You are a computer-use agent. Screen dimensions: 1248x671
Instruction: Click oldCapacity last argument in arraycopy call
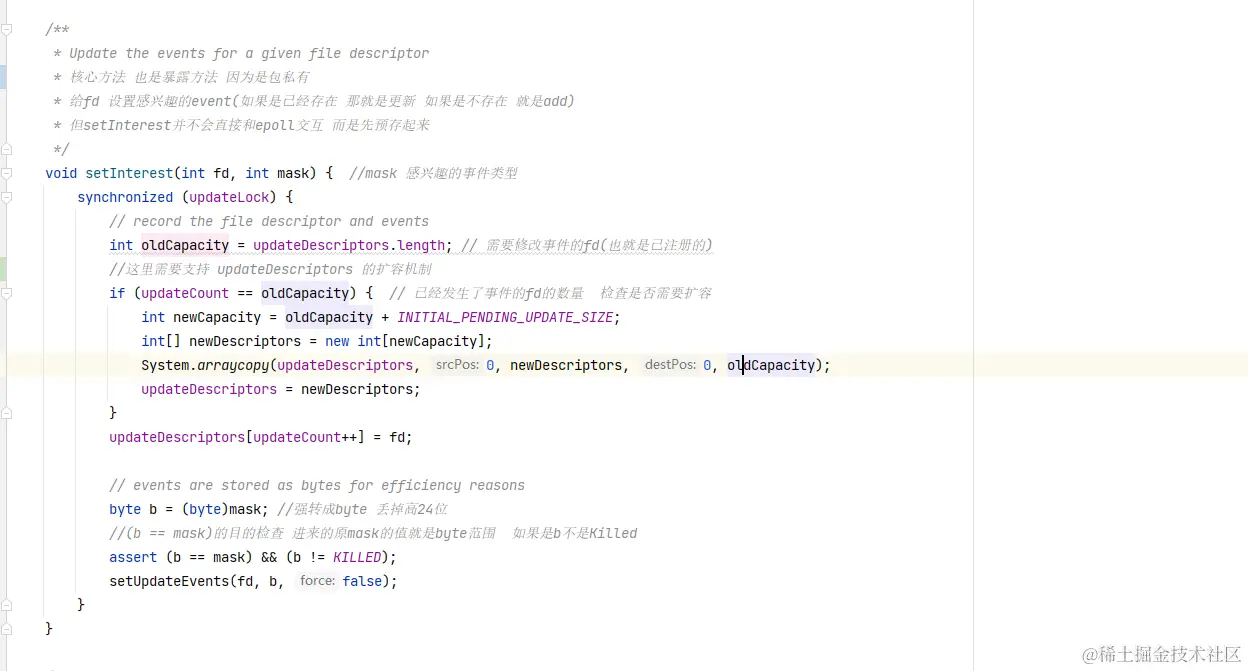(771, 365)
